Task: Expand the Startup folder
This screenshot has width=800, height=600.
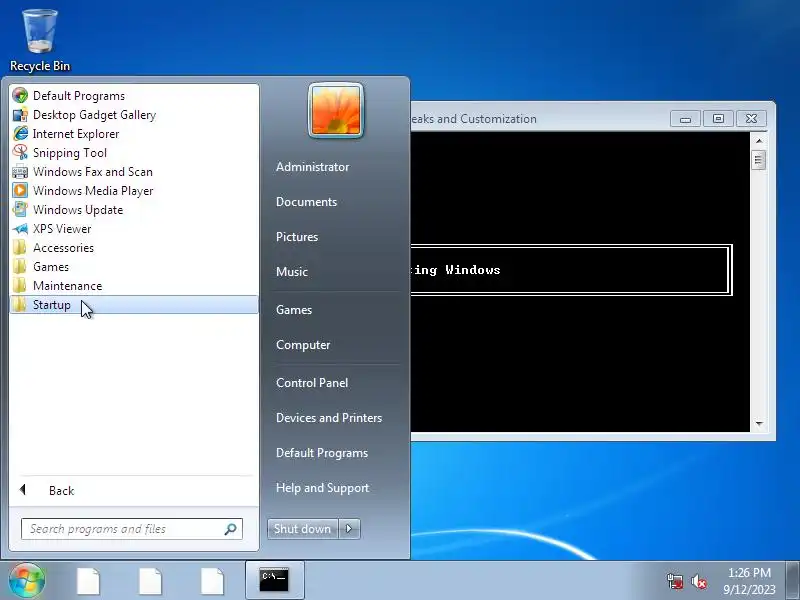Action: coord(134,305)
